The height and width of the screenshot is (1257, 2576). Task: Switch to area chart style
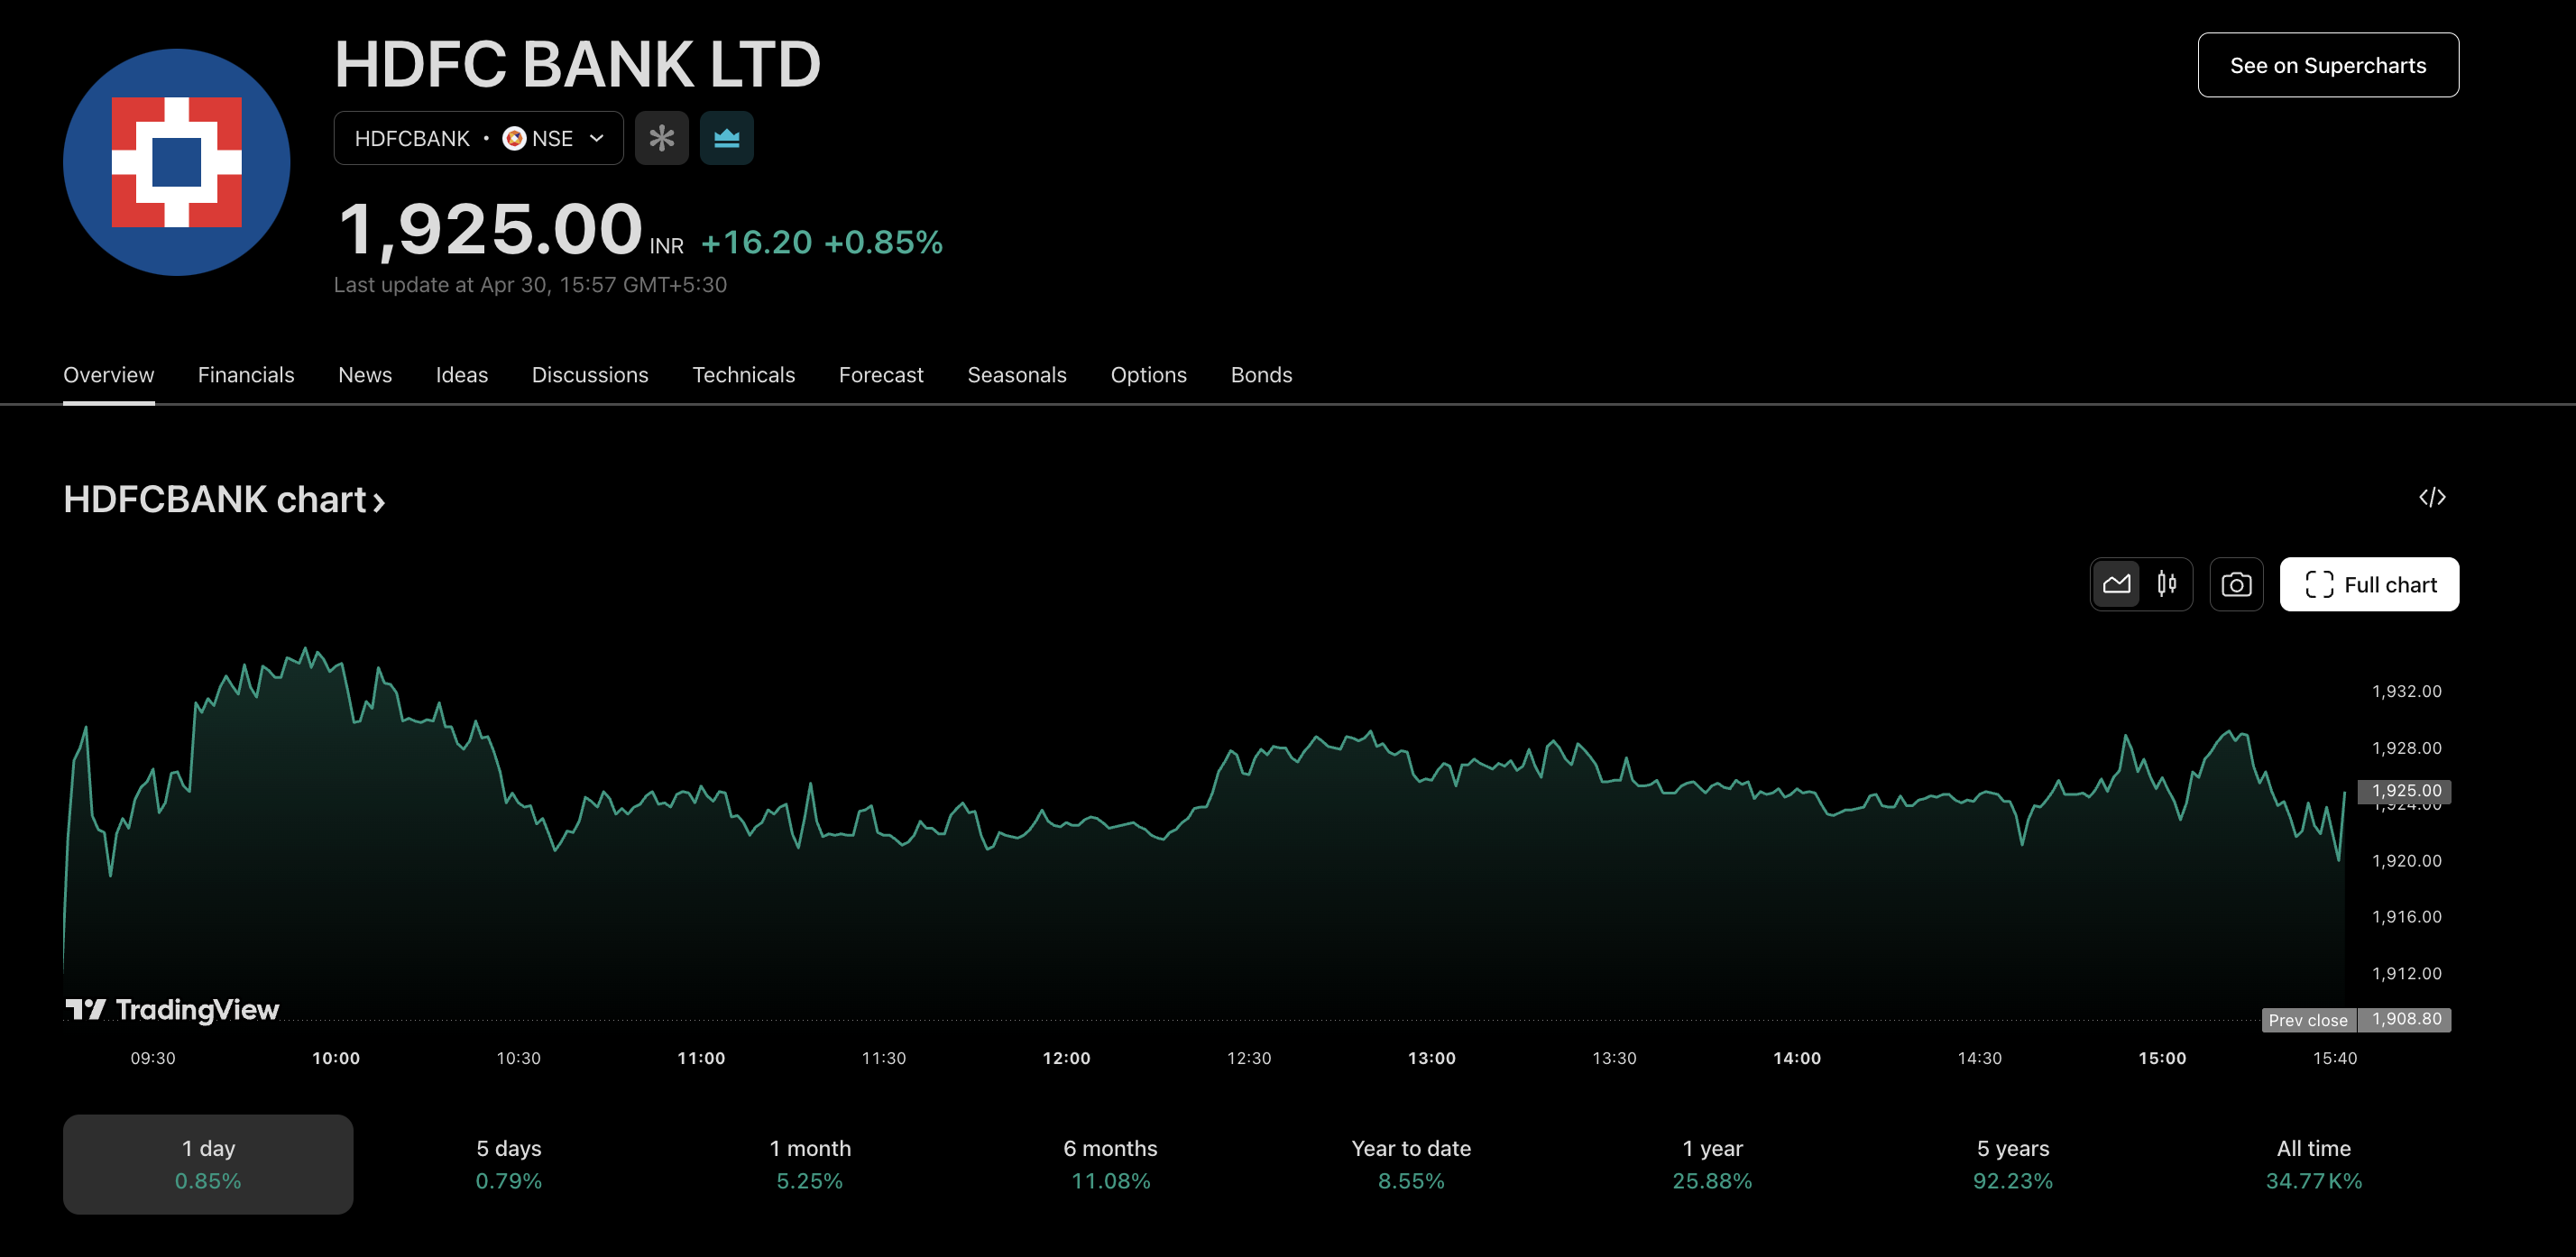(2116, 584)
